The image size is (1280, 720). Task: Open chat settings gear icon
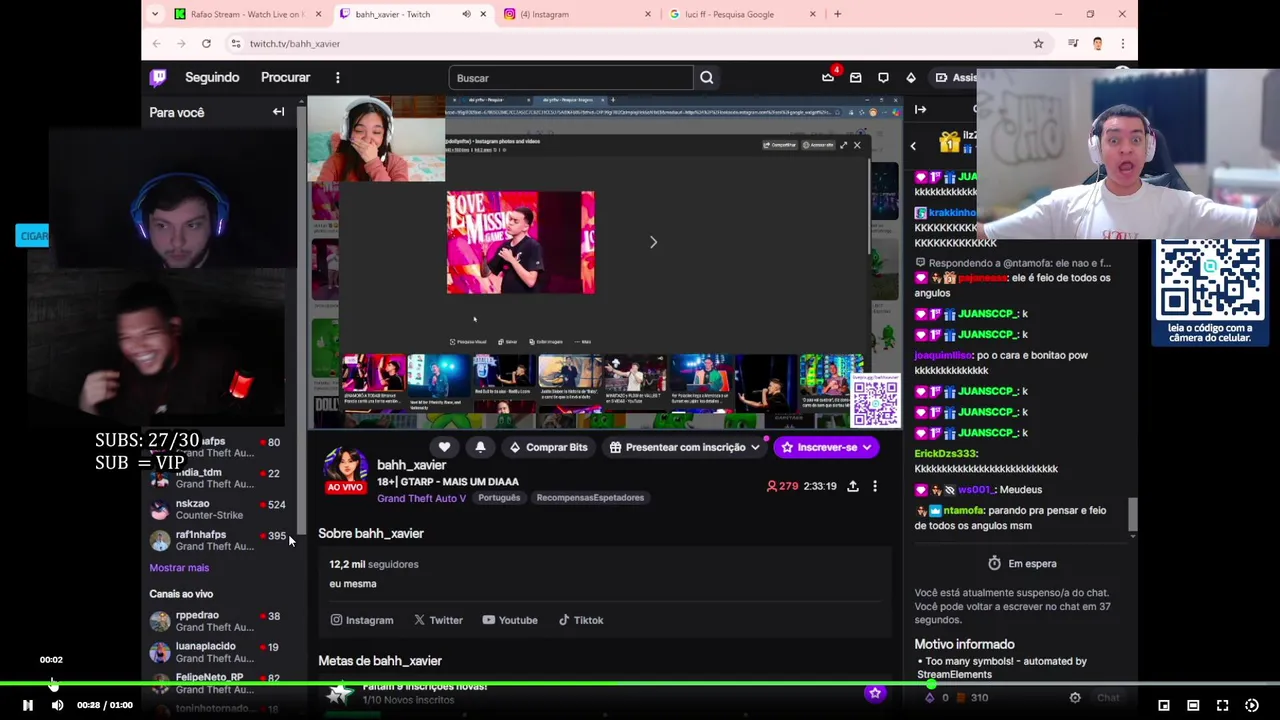1075,698
